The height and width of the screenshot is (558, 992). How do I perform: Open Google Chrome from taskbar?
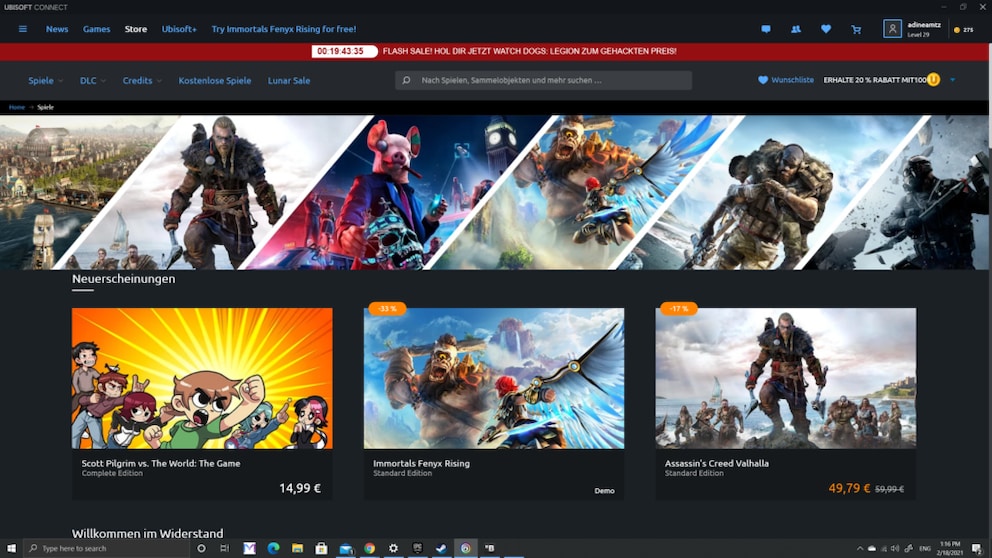click(369, 548)
